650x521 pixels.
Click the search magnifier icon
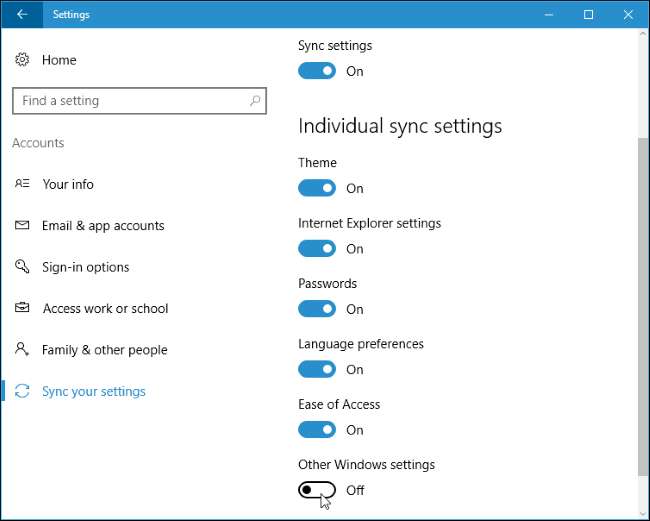[255, 101]
